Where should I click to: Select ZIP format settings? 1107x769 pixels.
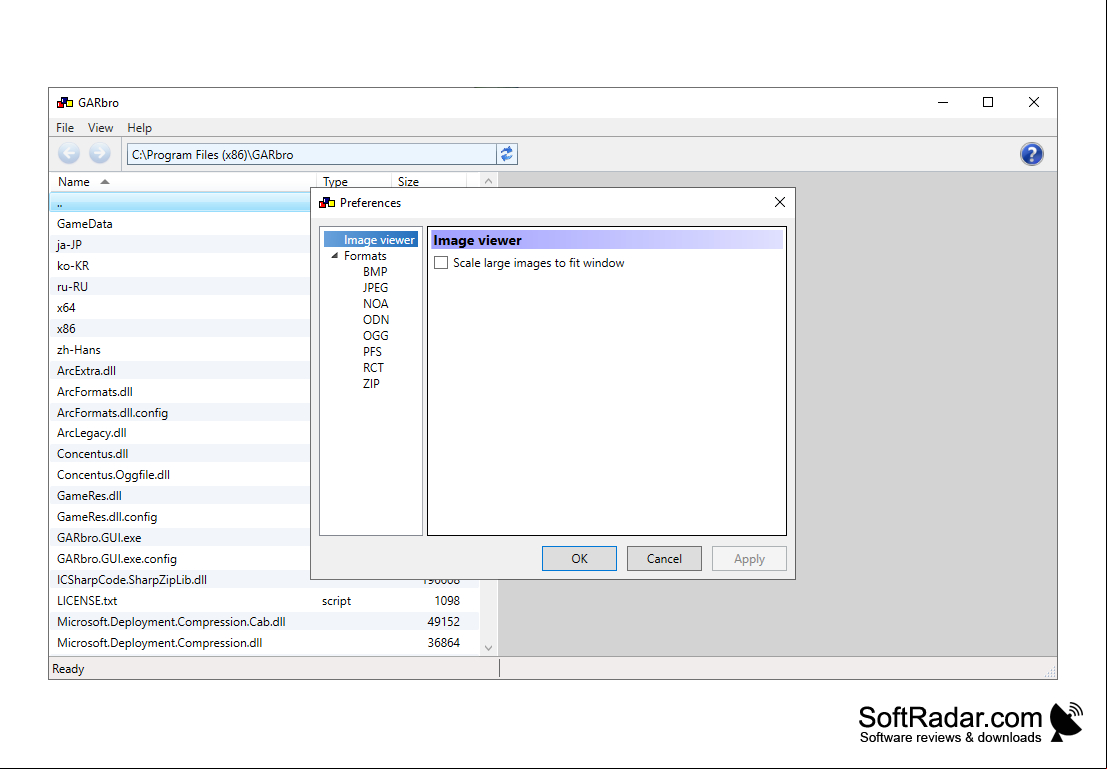pos(371,384)
